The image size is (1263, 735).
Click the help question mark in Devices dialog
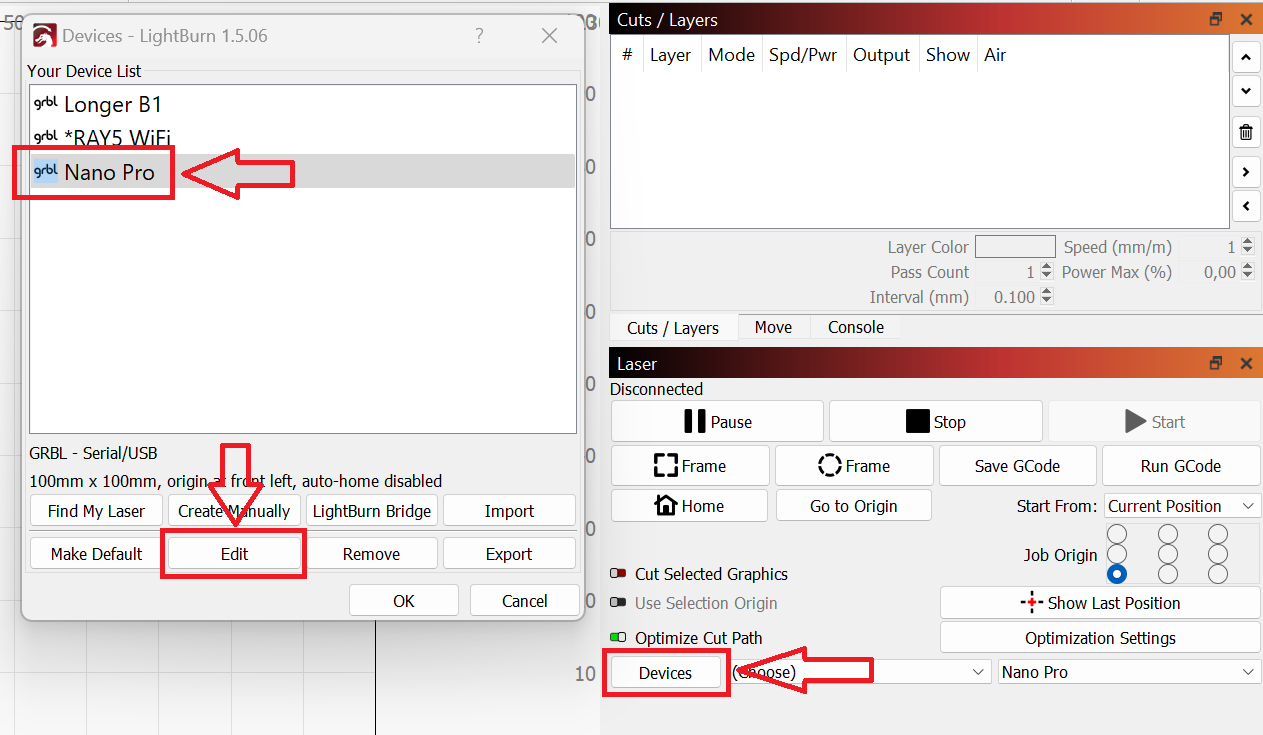(x=480, y=36)
